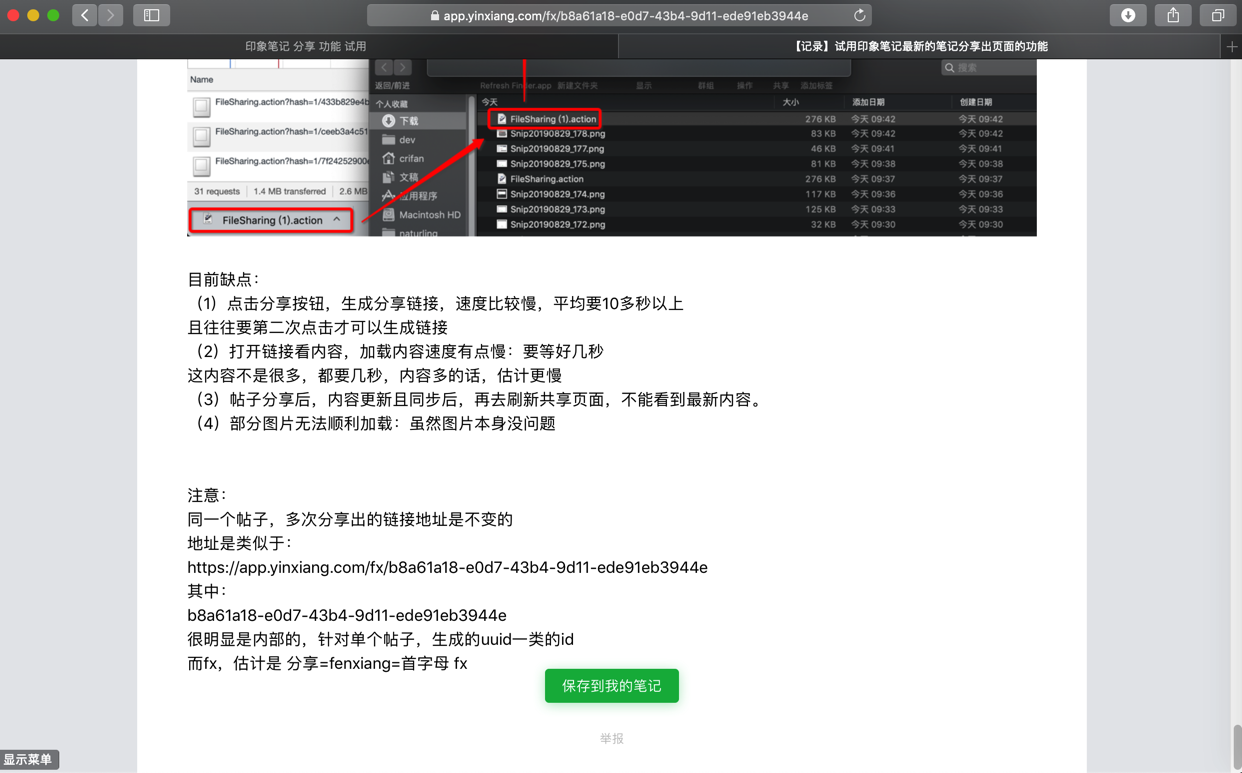Image resolution: width=1242 pixels, height=773 pixels.
Task: Click the page's vertical scrollbar thumb
Action: pos(1236,746)
